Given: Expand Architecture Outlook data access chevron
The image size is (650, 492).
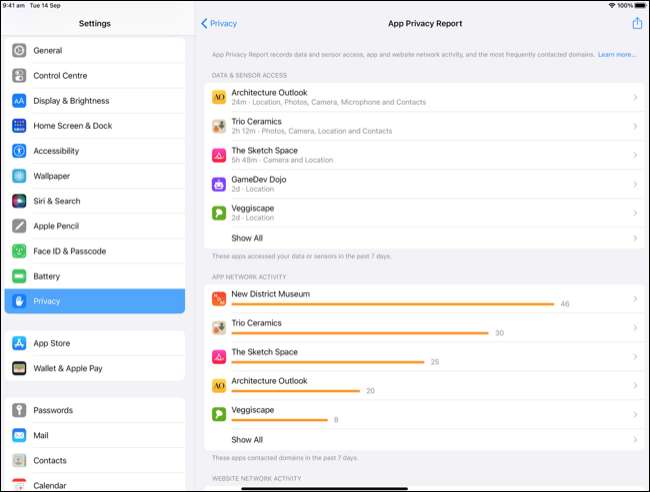Looking at the screenshot, I should pos(636,97).
